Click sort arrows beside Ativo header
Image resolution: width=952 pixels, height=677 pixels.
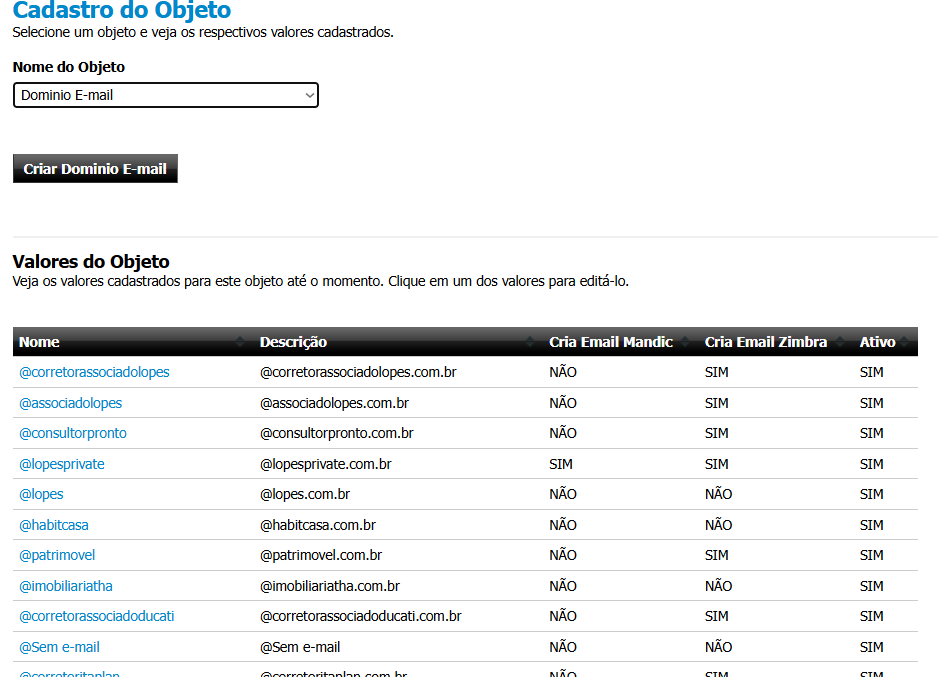click(x=905, y=342)
